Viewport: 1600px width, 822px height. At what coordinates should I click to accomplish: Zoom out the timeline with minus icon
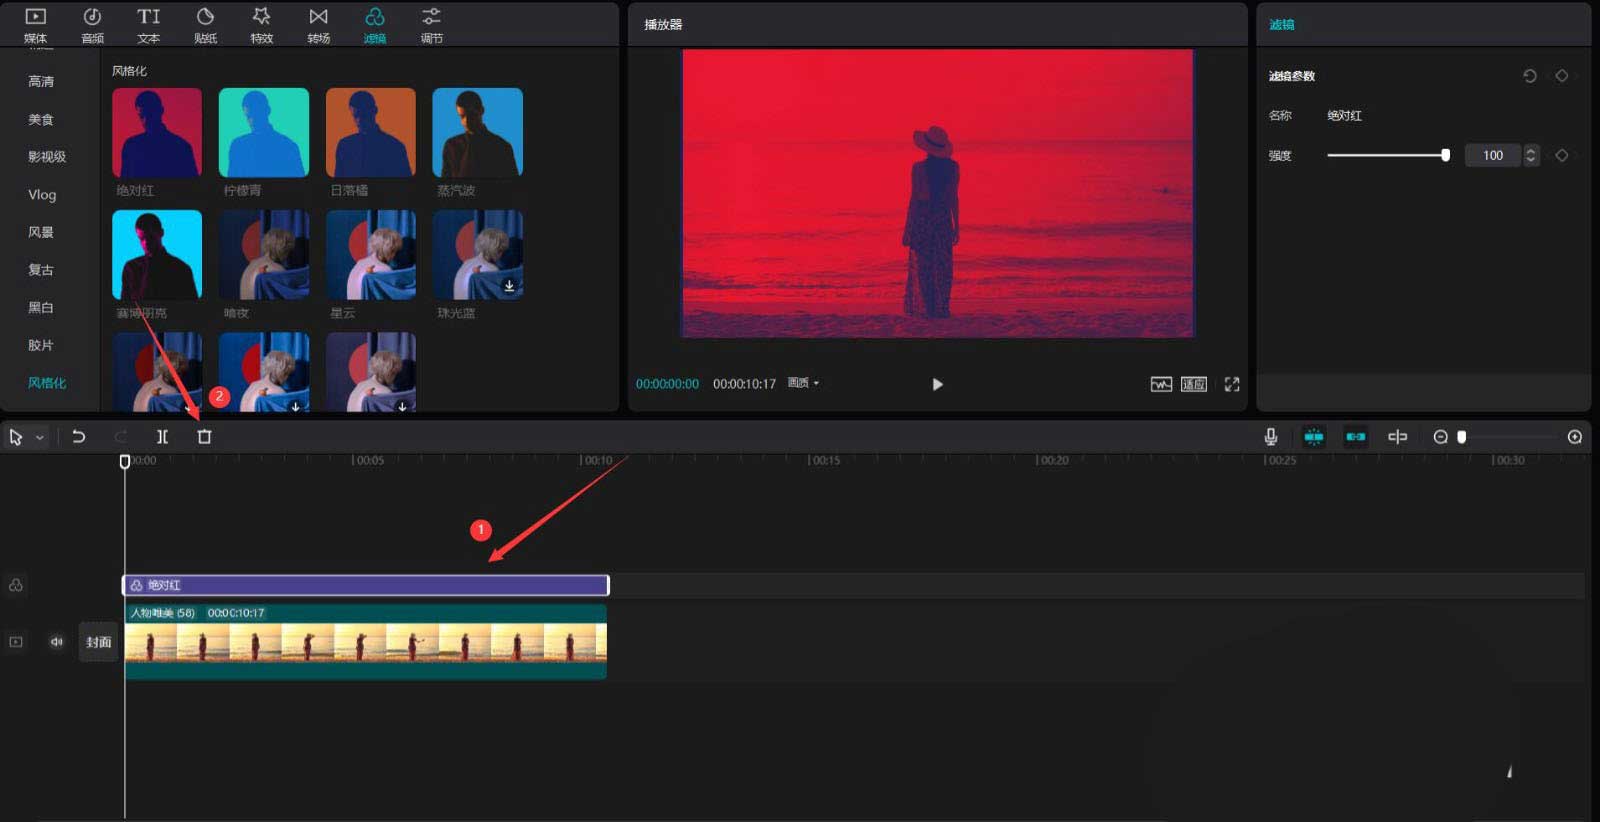click(x=1440, y=437)
